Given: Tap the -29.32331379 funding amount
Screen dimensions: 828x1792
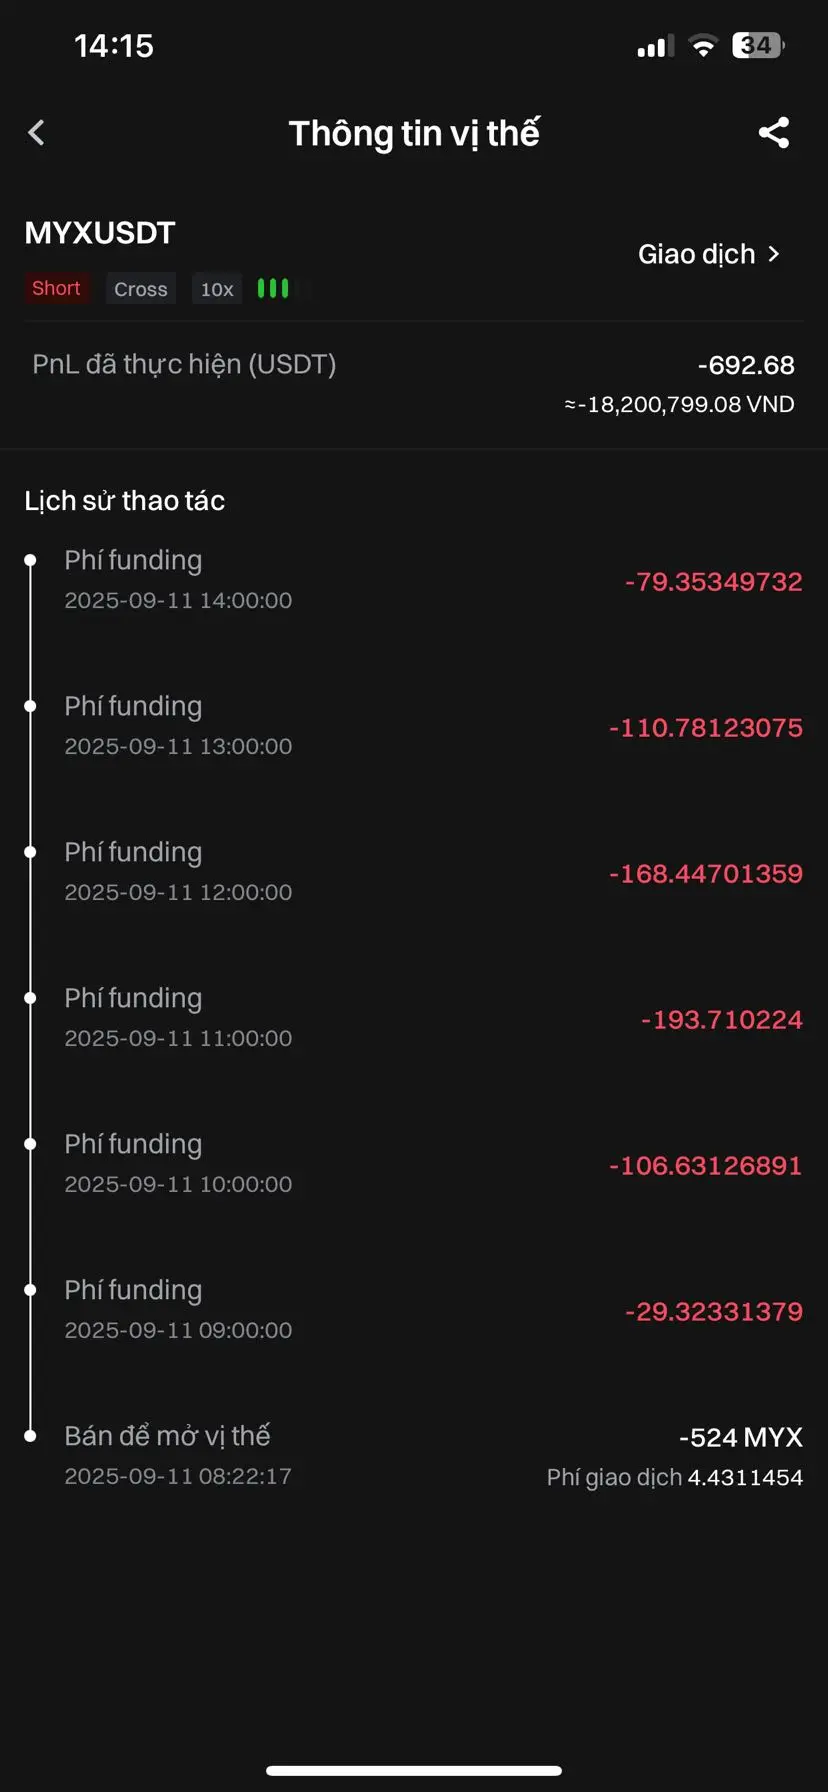Looking at the screenshot, I should click(714, 1311).
